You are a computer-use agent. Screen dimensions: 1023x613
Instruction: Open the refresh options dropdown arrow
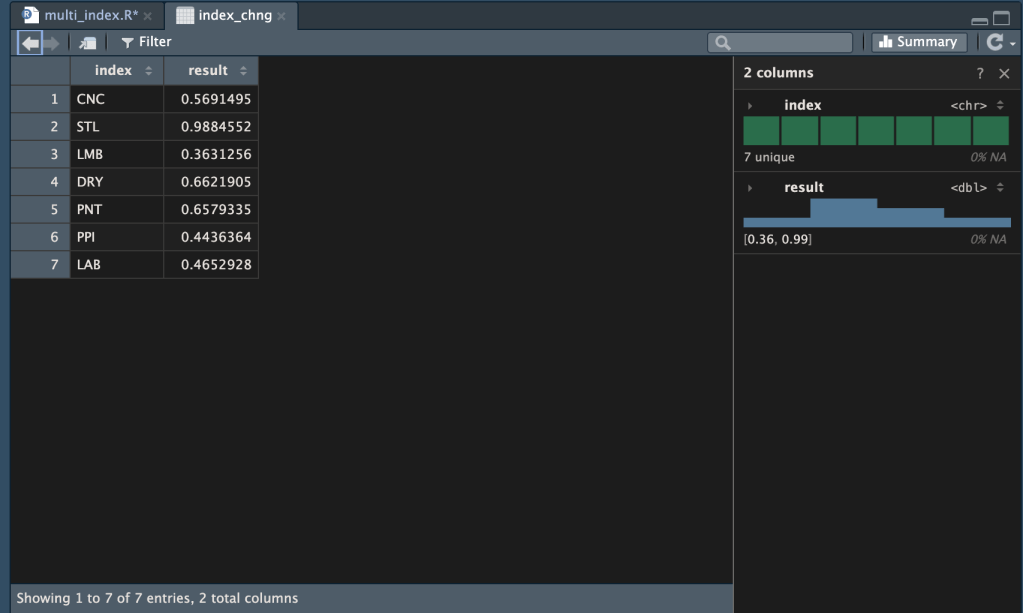(x=1013, y=44)
